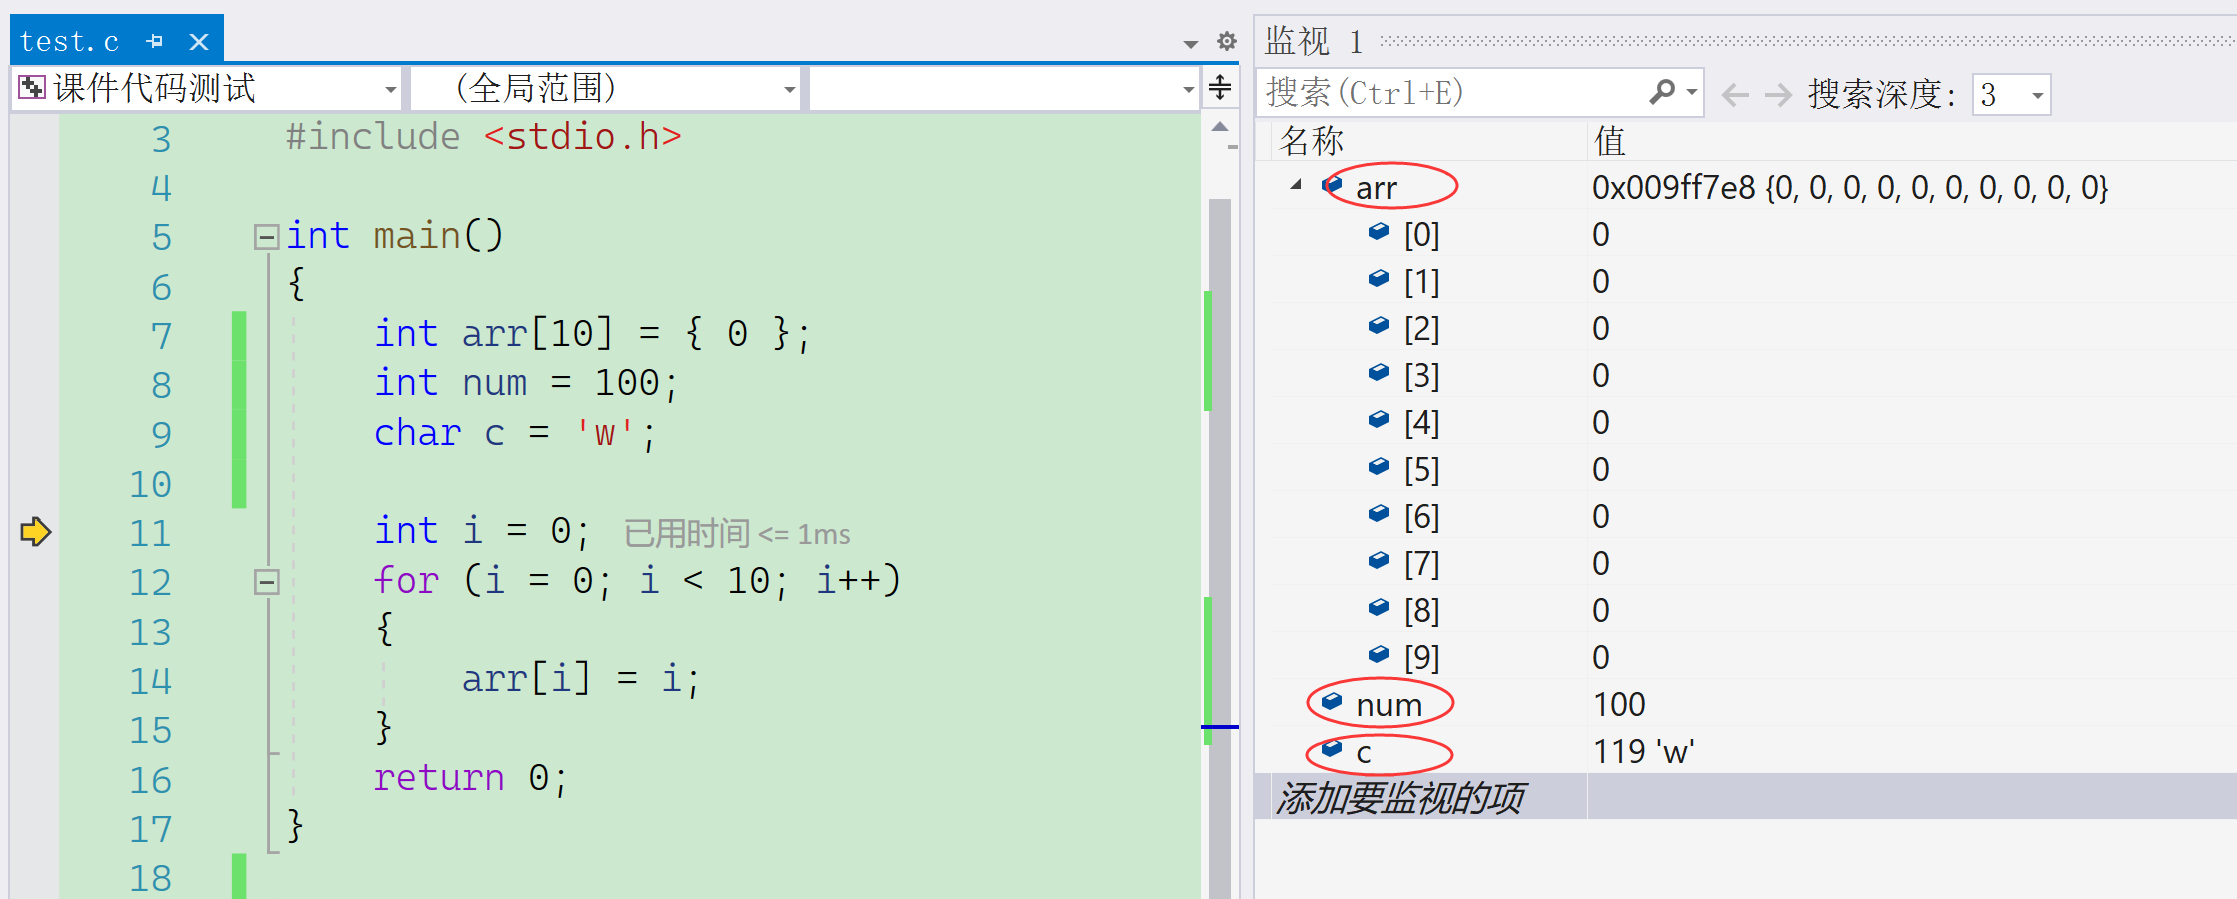Click the num variable icon

[1333, 702]
